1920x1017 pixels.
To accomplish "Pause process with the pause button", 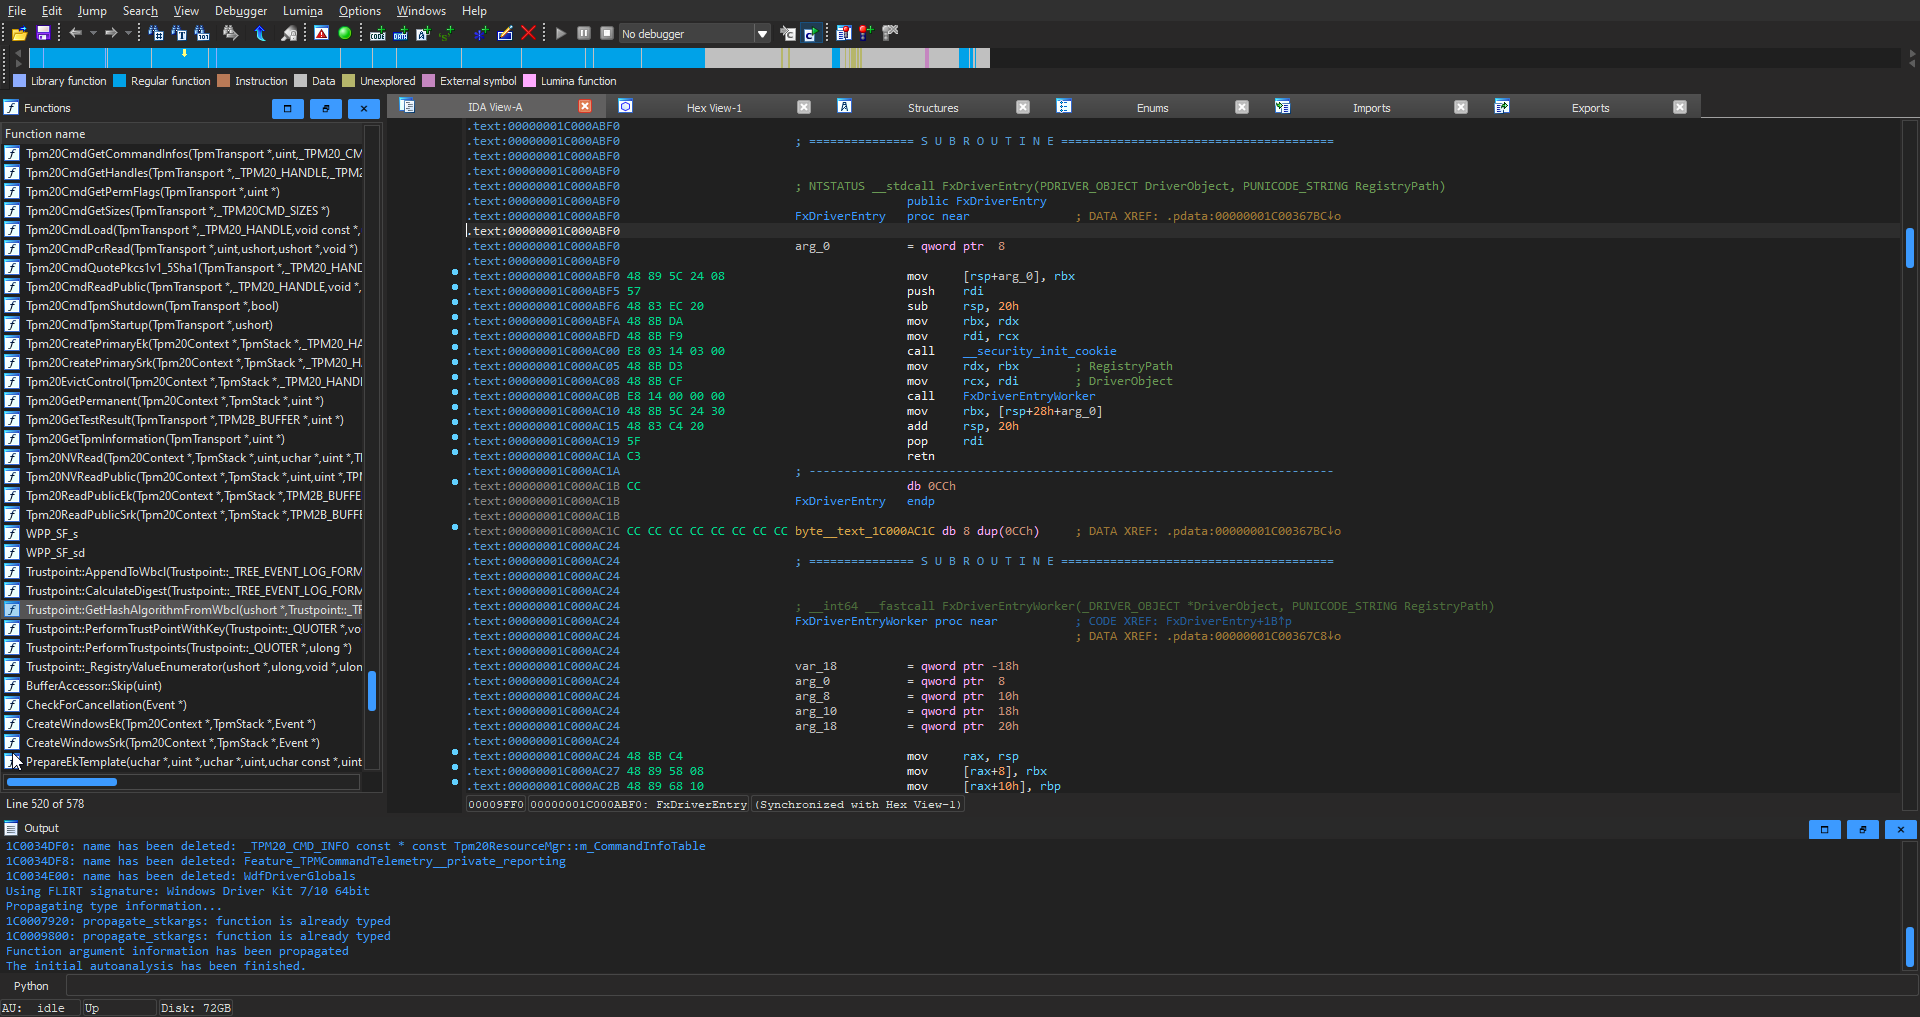I will (584, 33).
